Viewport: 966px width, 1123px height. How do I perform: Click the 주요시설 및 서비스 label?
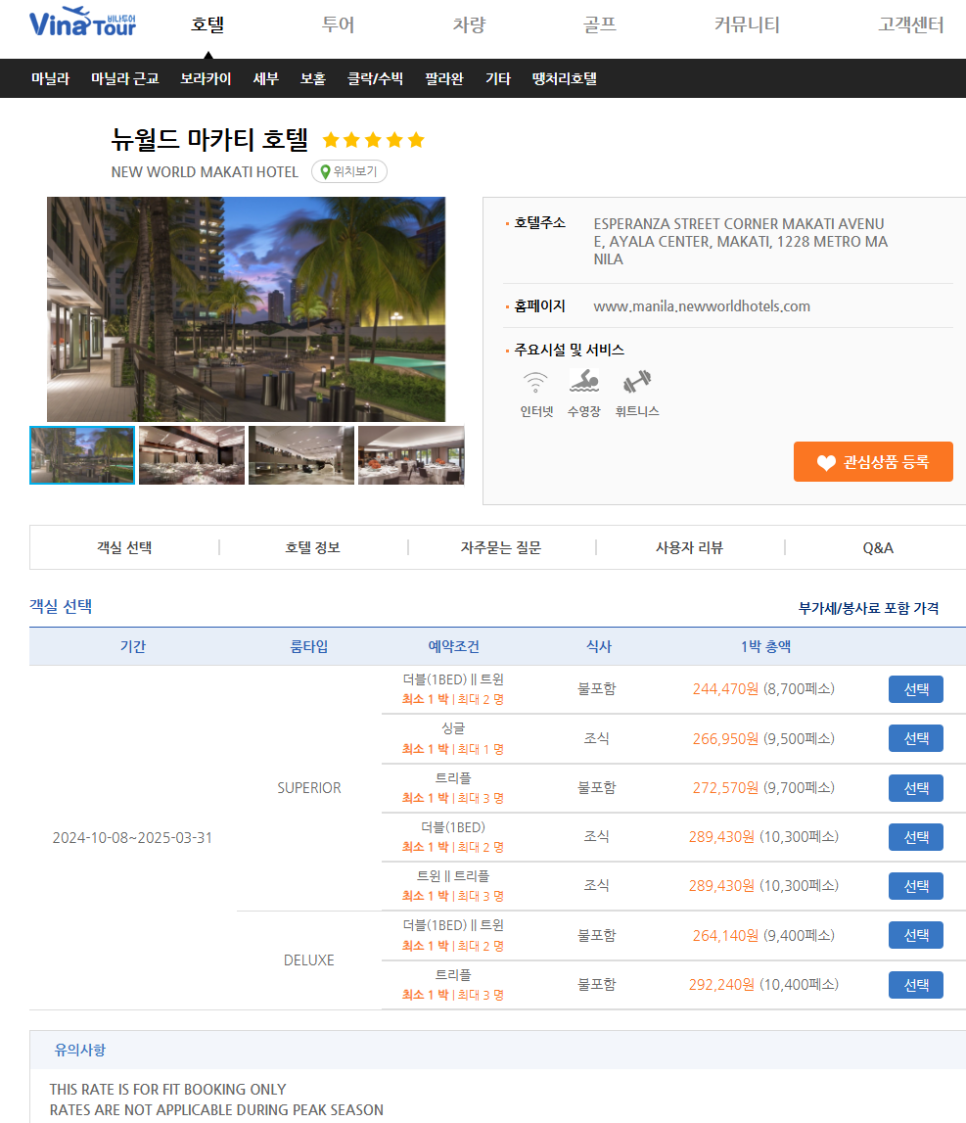pyautogui.click(x=569, y=350)
